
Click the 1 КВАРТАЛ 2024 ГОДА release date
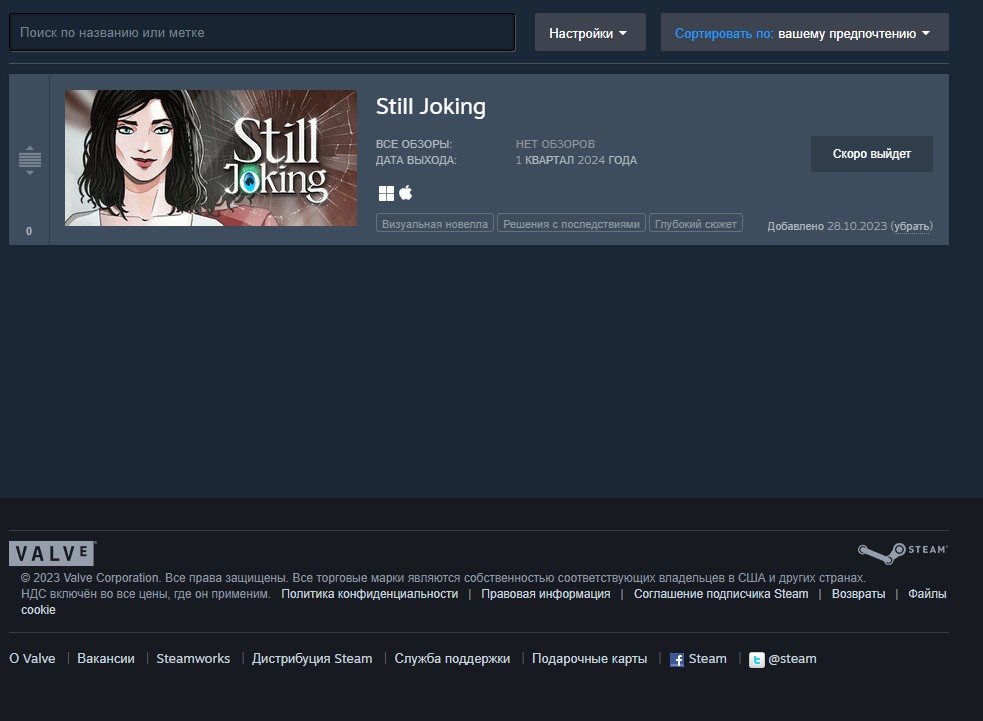tap(576, 161)
